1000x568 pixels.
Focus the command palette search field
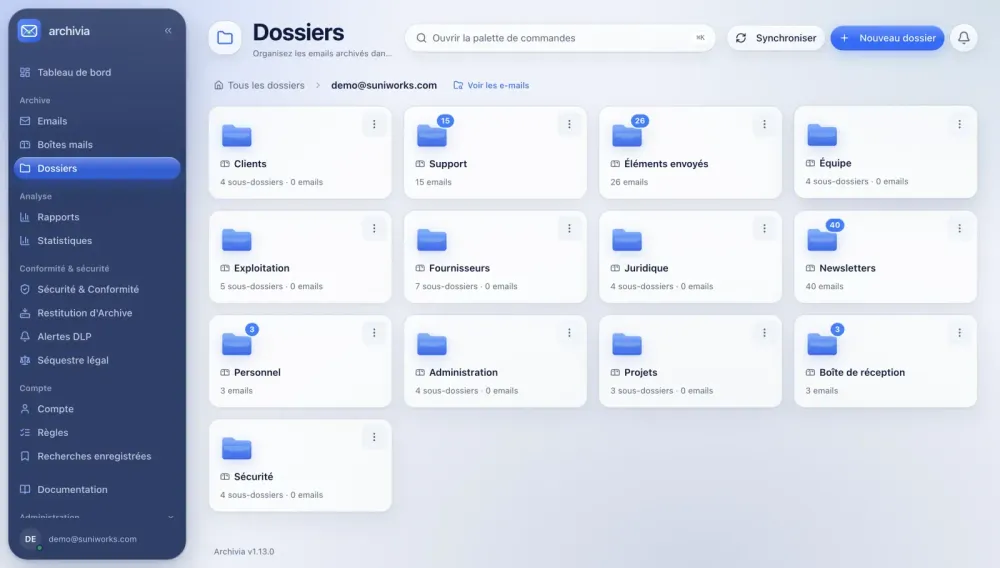[x=560, y=38]
